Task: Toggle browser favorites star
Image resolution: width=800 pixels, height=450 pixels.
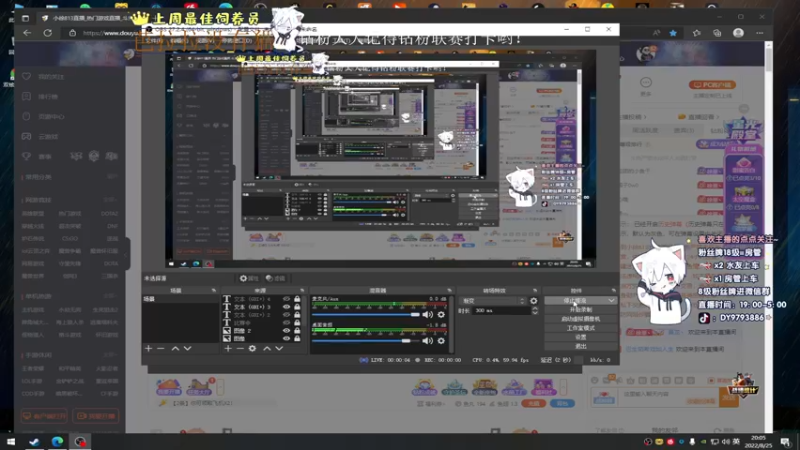Action: [x=673, y=33]
